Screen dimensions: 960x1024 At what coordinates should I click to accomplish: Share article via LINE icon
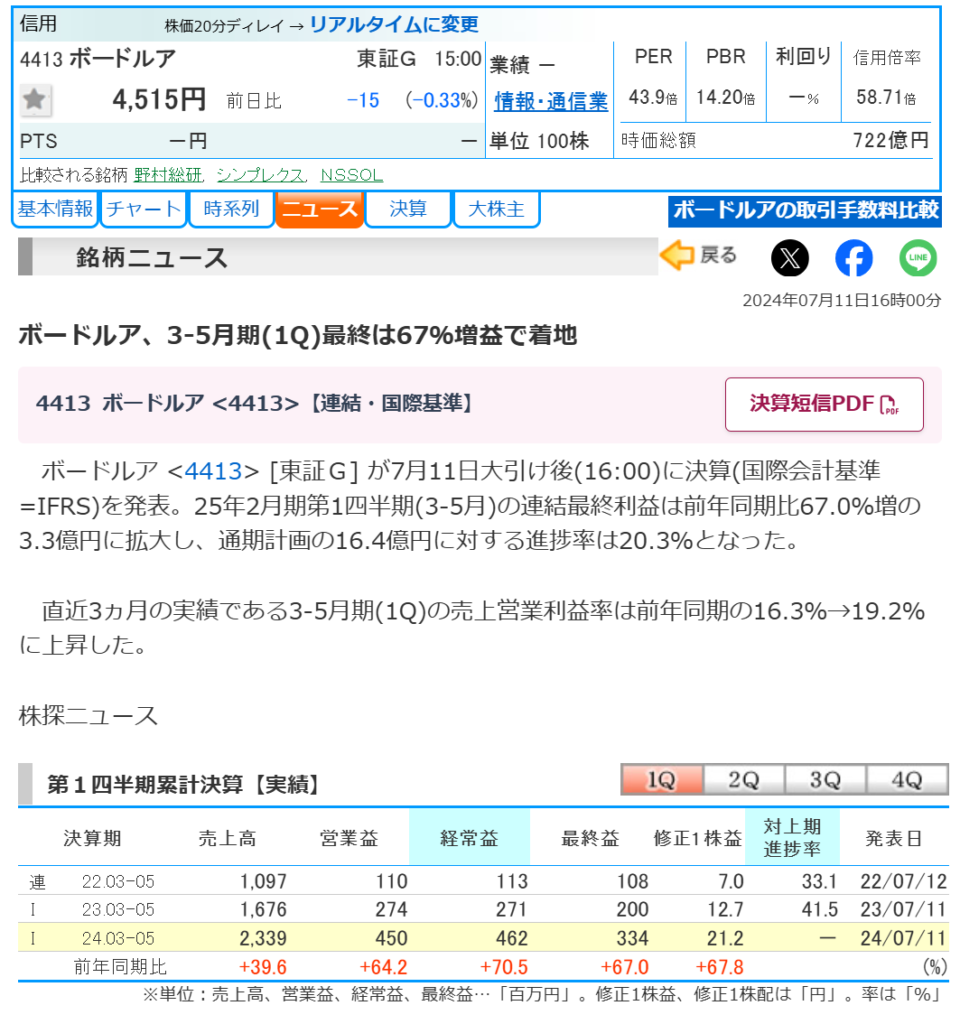click(917, 259)
